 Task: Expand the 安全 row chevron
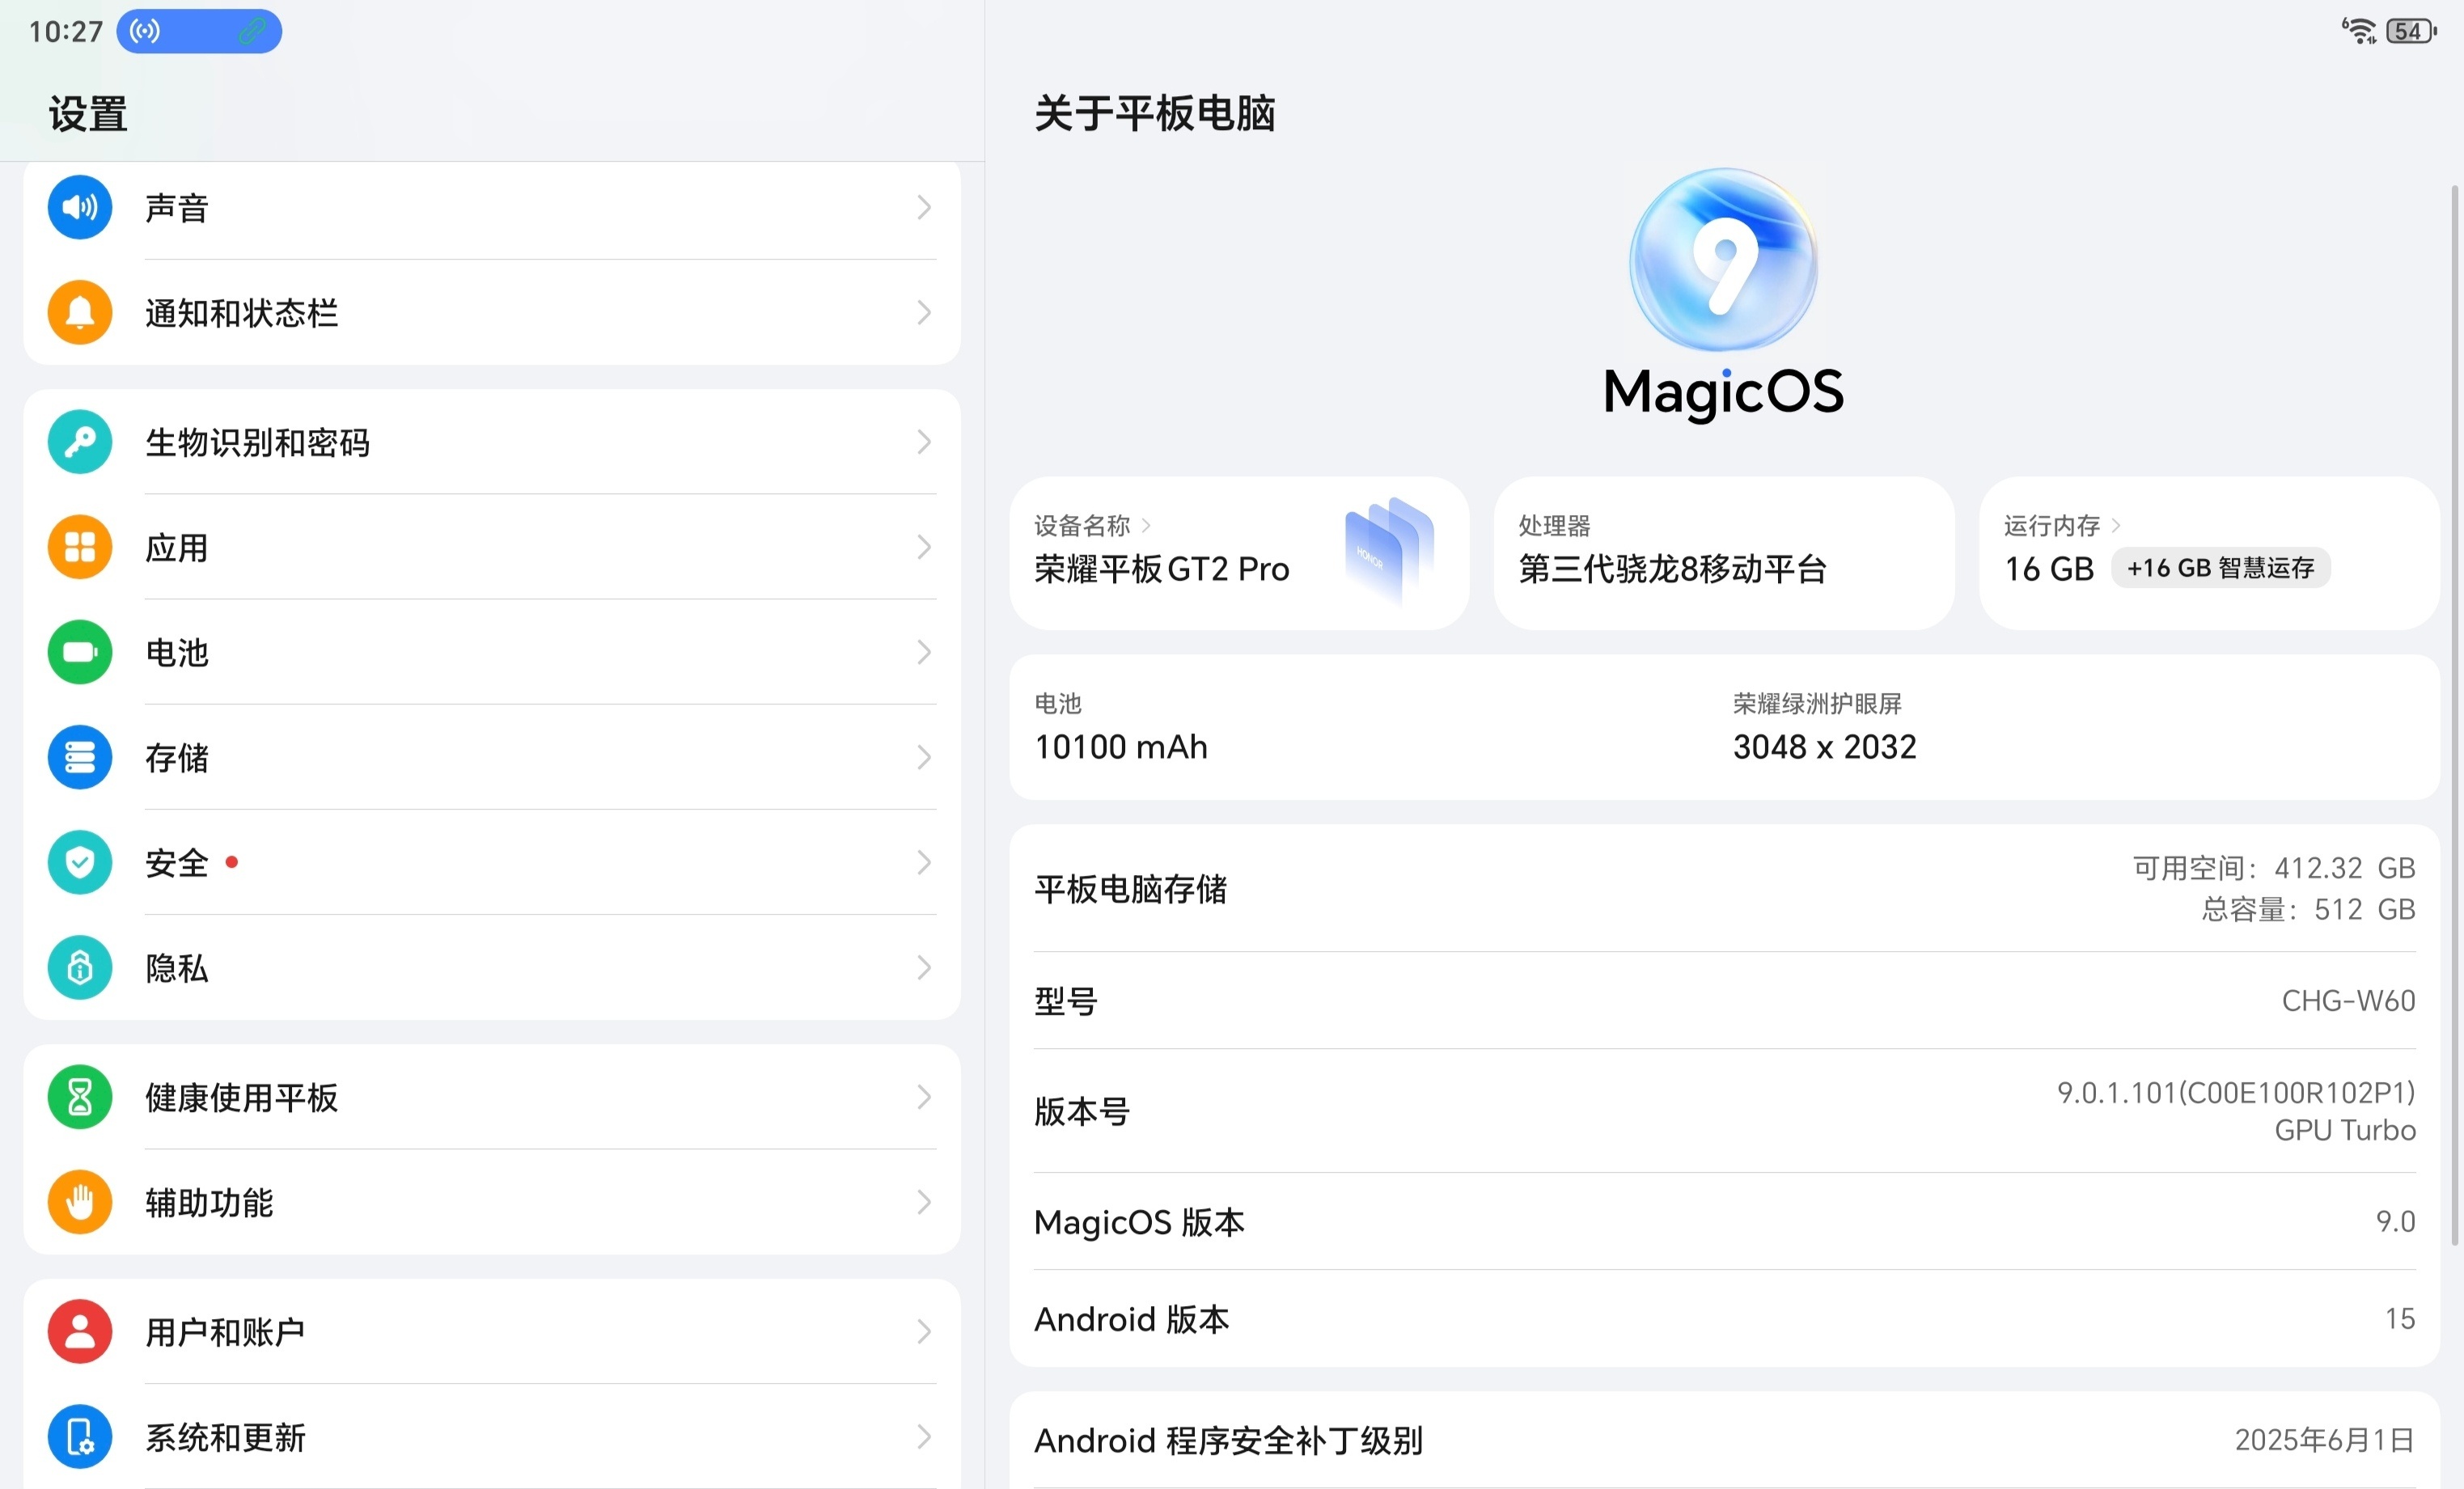click(924, 862)
